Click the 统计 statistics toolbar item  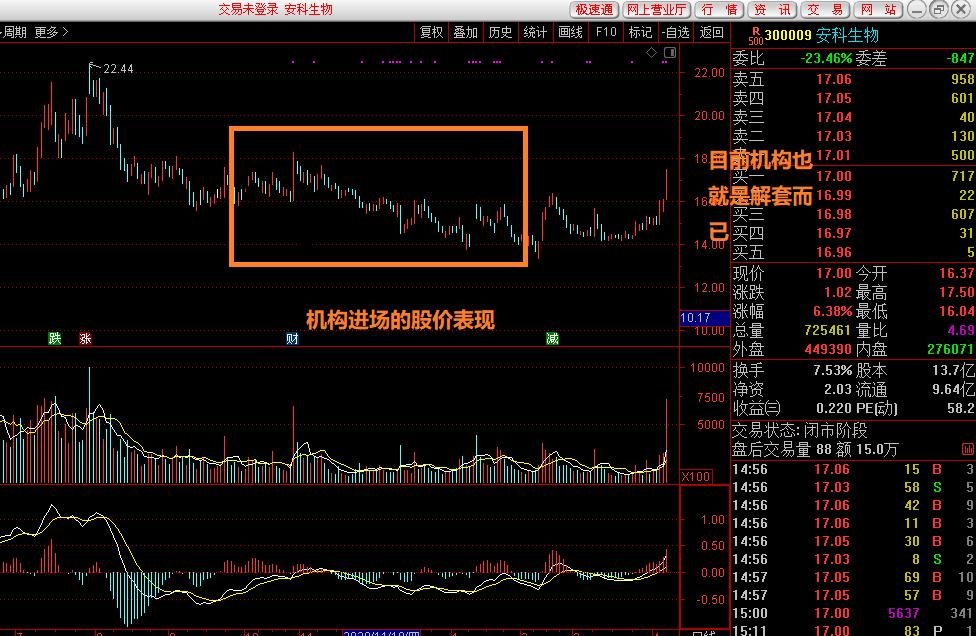tap(535, 32)
